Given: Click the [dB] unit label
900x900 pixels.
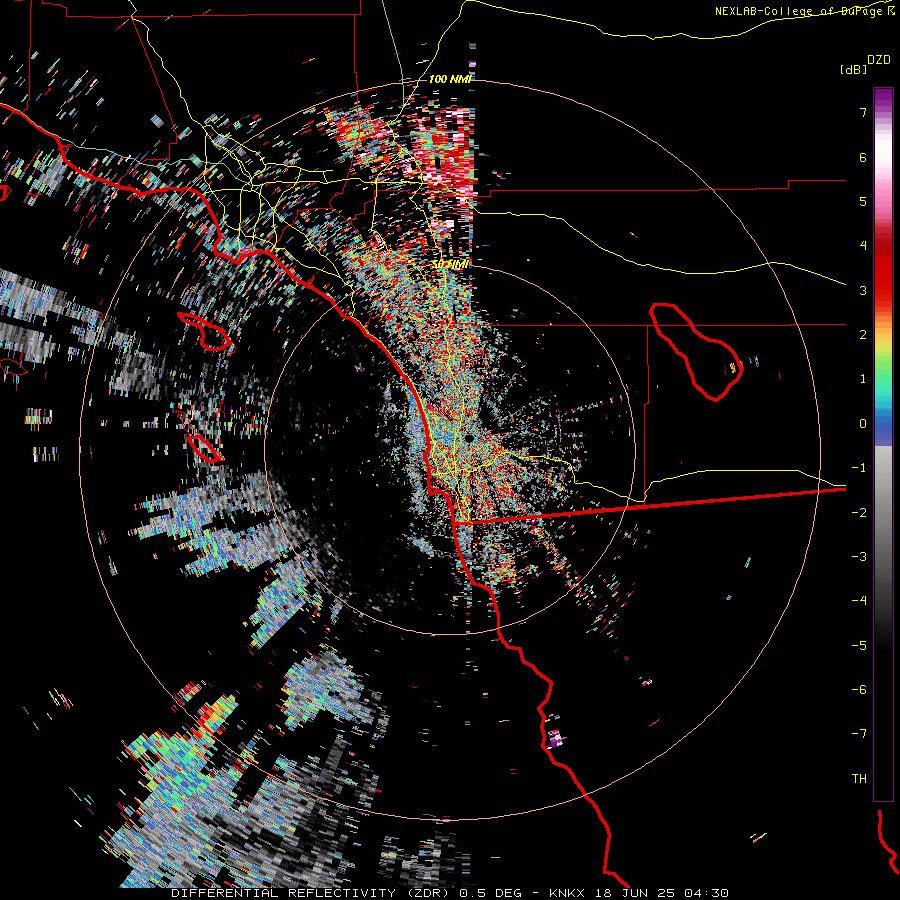Looking at the screenshot, I should (853, 70).
